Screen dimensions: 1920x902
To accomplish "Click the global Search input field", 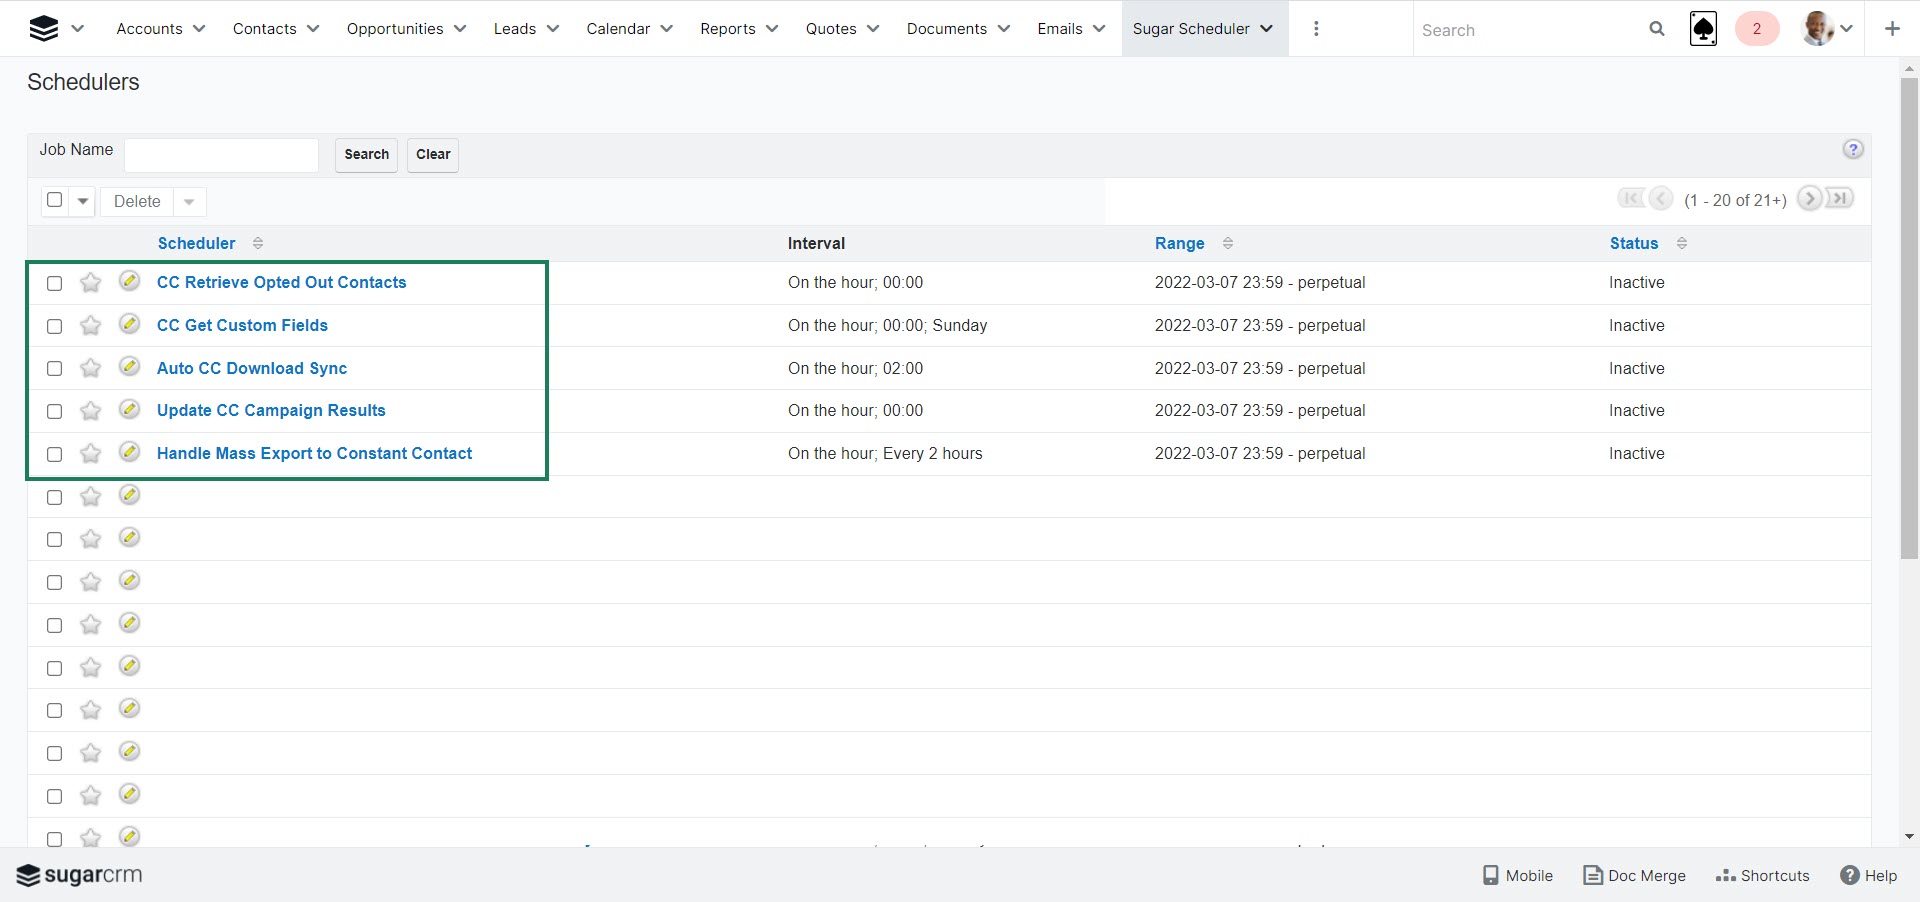I will [x=1530, y=30].
